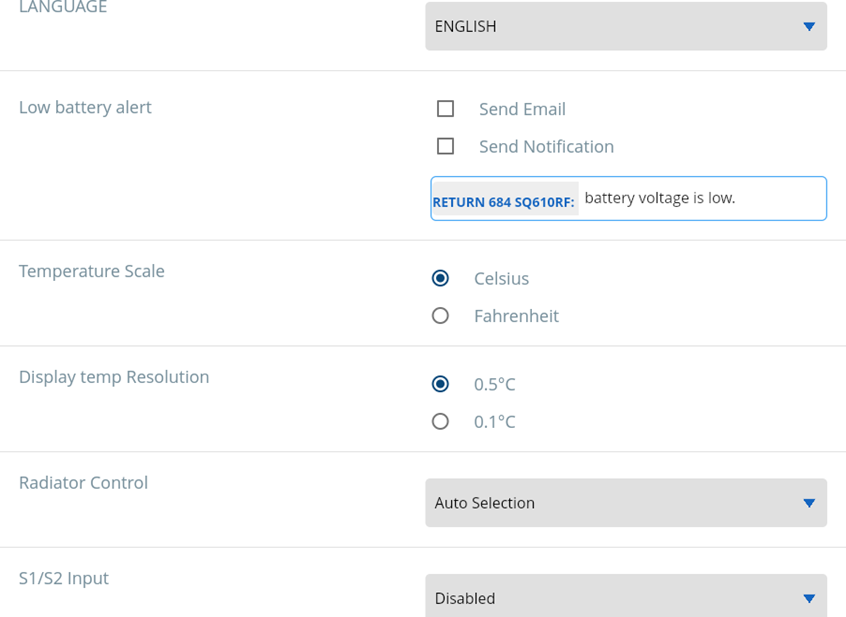Click the 'Send Notification' label text
This screenshot has width=846, height=617.
[546, 147]
